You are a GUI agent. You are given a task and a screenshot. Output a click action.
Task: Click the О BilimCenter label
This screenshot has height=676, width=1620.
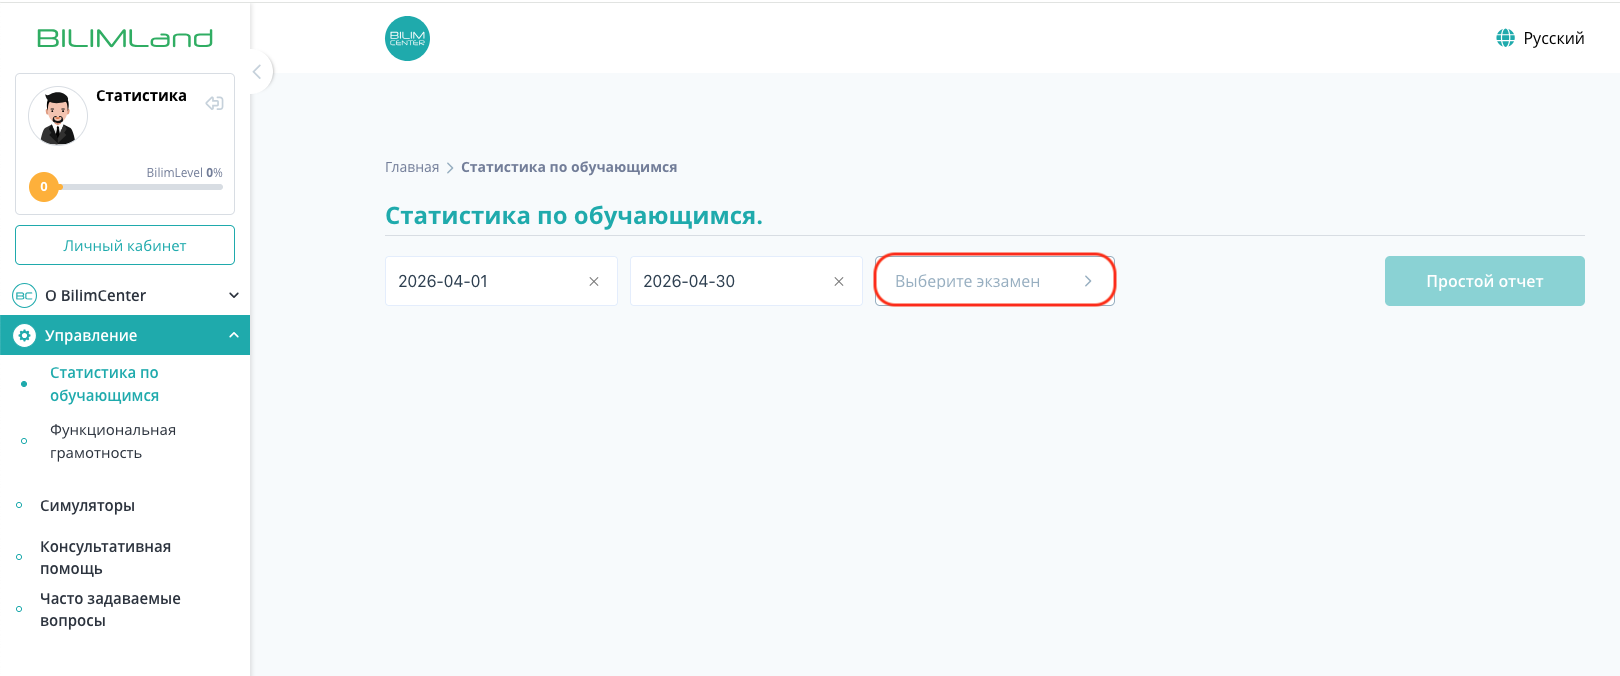[x=95, y=295]
